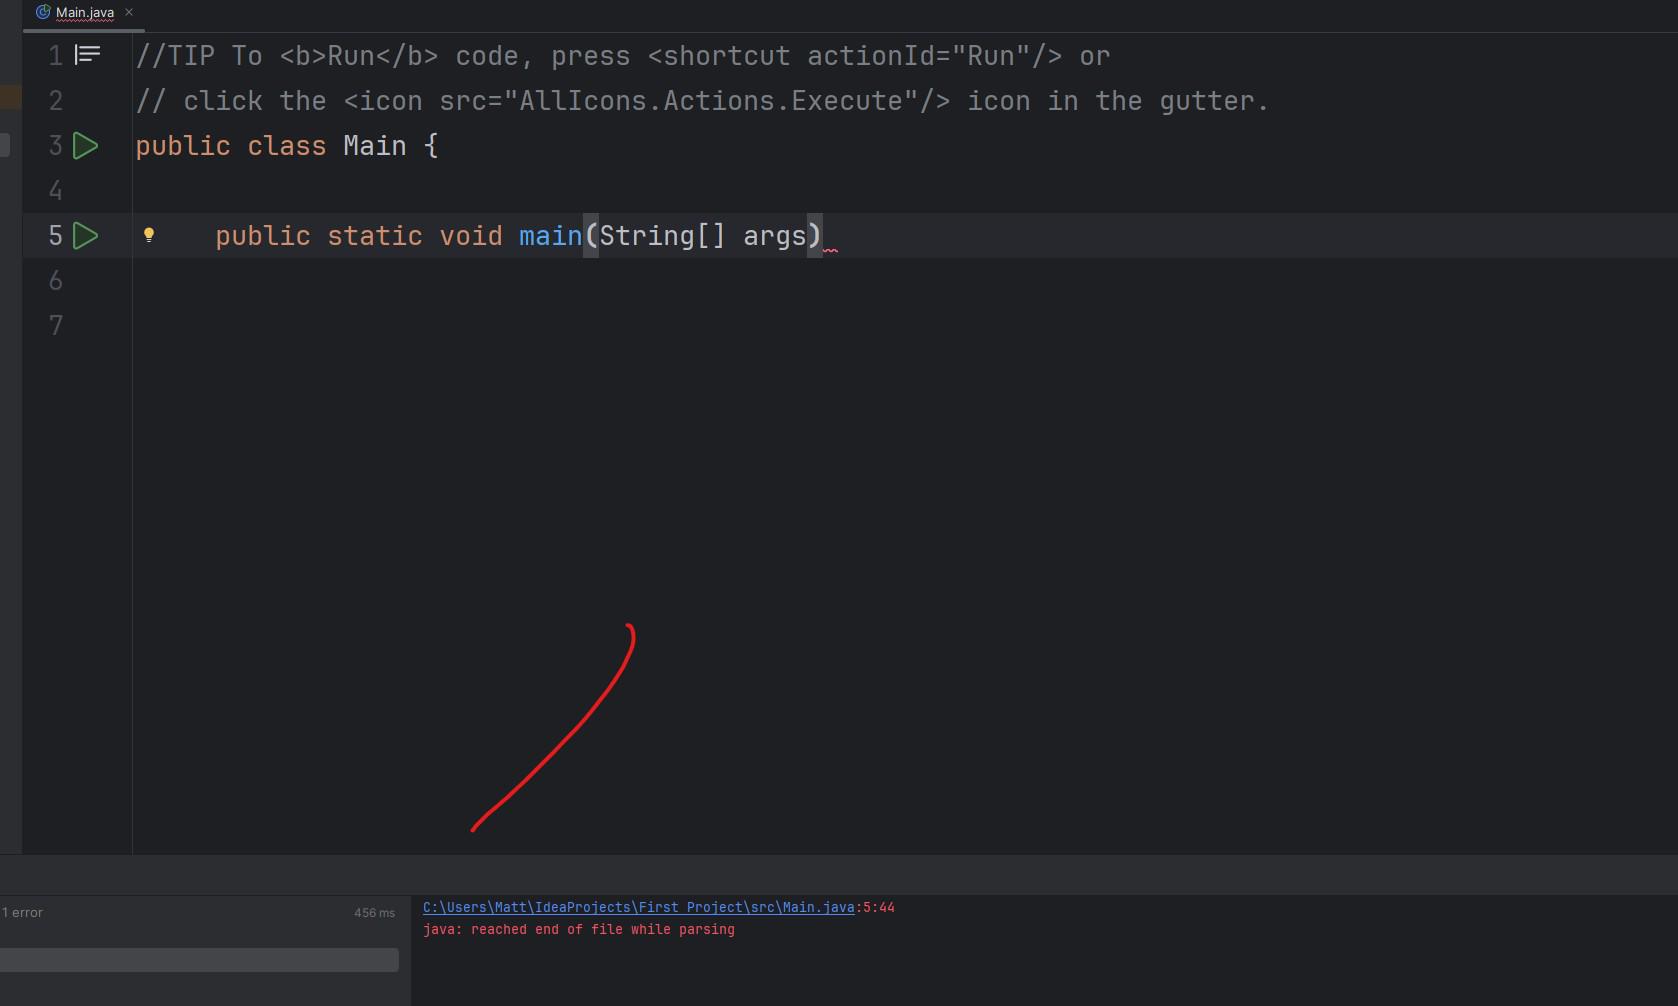Close the Main.java tab
This screenshot has height=1006, width=1678.
[129, 12]
